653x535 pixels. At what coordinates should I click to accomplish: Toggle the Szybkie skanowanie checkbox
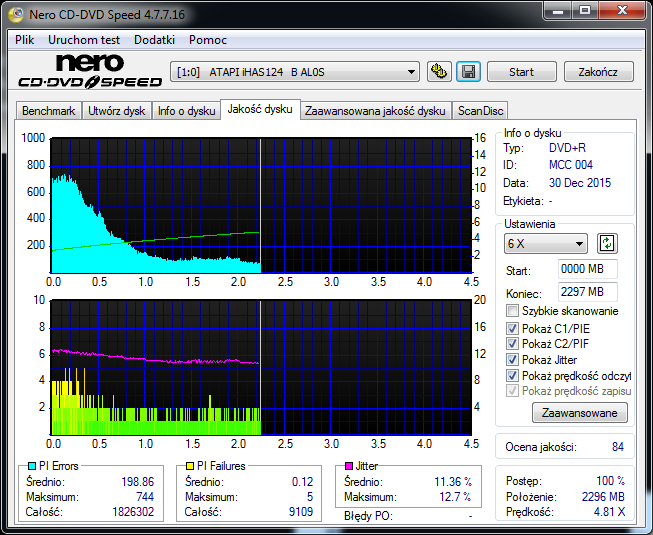tap(512, 311)
